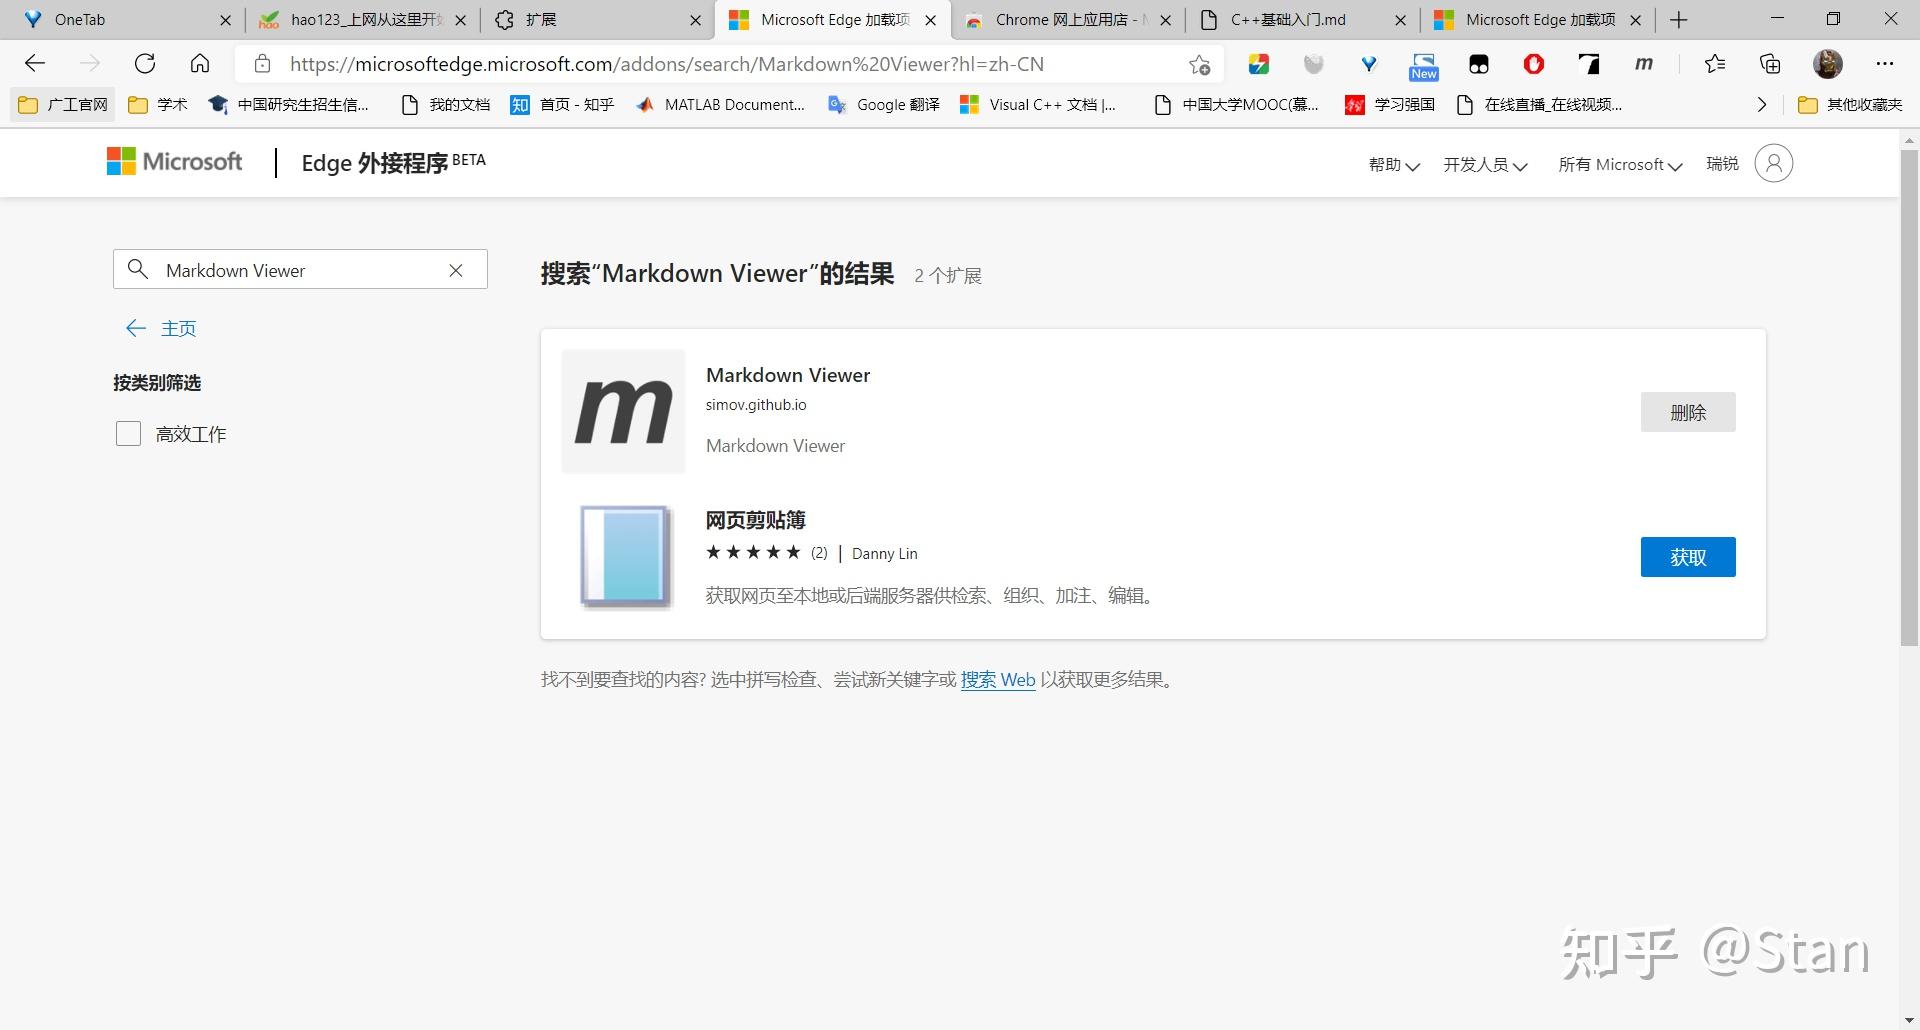Open the 广工官网 bookmark folder
This screenshot has height=1030, width=1920.
tap(63, 105)
